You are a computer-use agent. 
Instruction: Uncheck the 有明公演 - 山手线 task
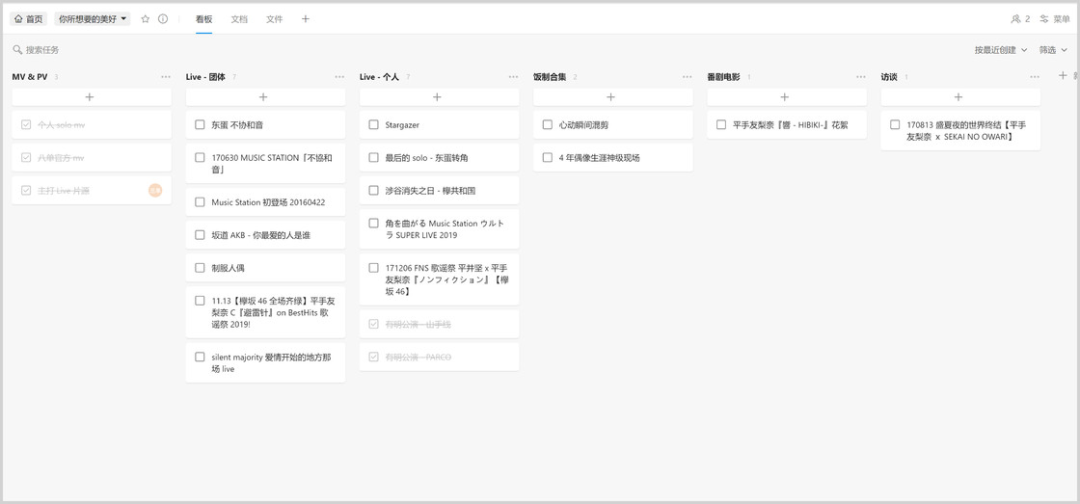(373, 324)
